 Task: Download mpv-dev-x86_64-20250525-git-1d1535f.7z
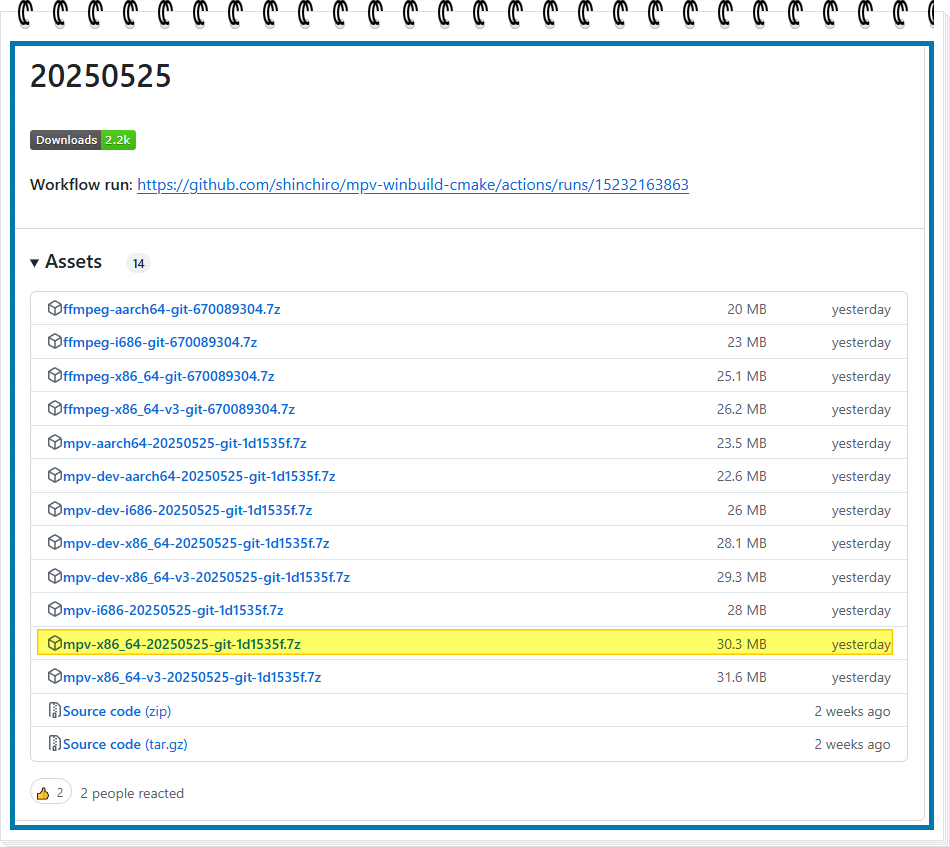(x=196, y=543)
